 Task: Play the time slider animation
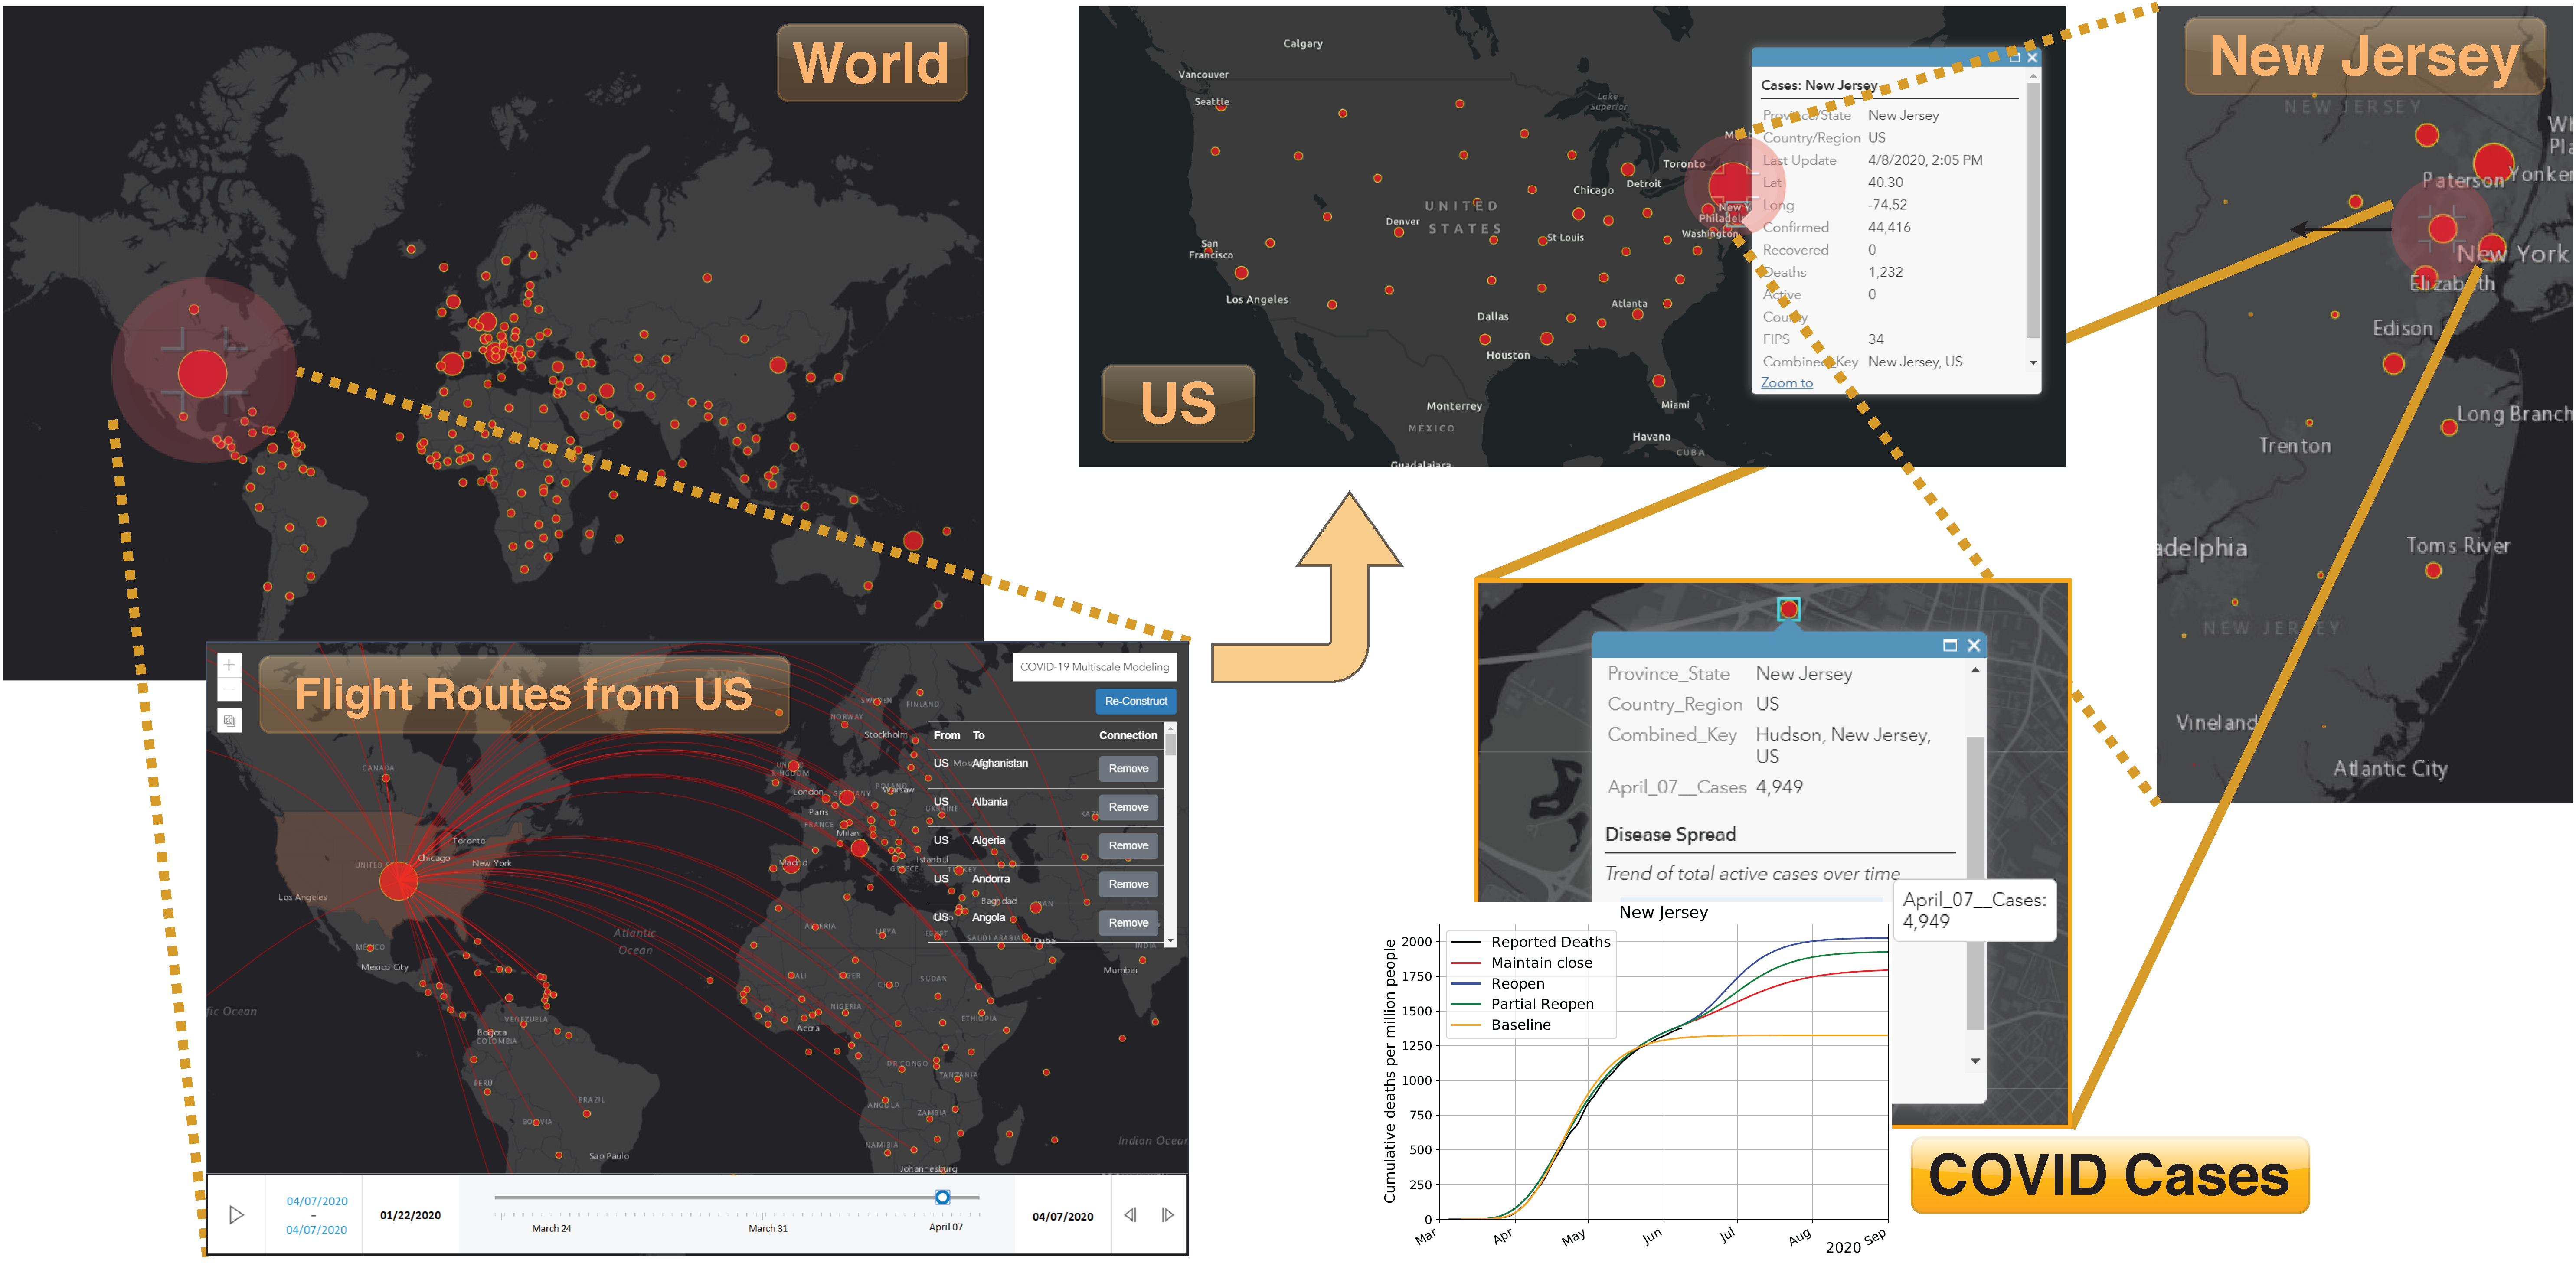[236, 1215]
